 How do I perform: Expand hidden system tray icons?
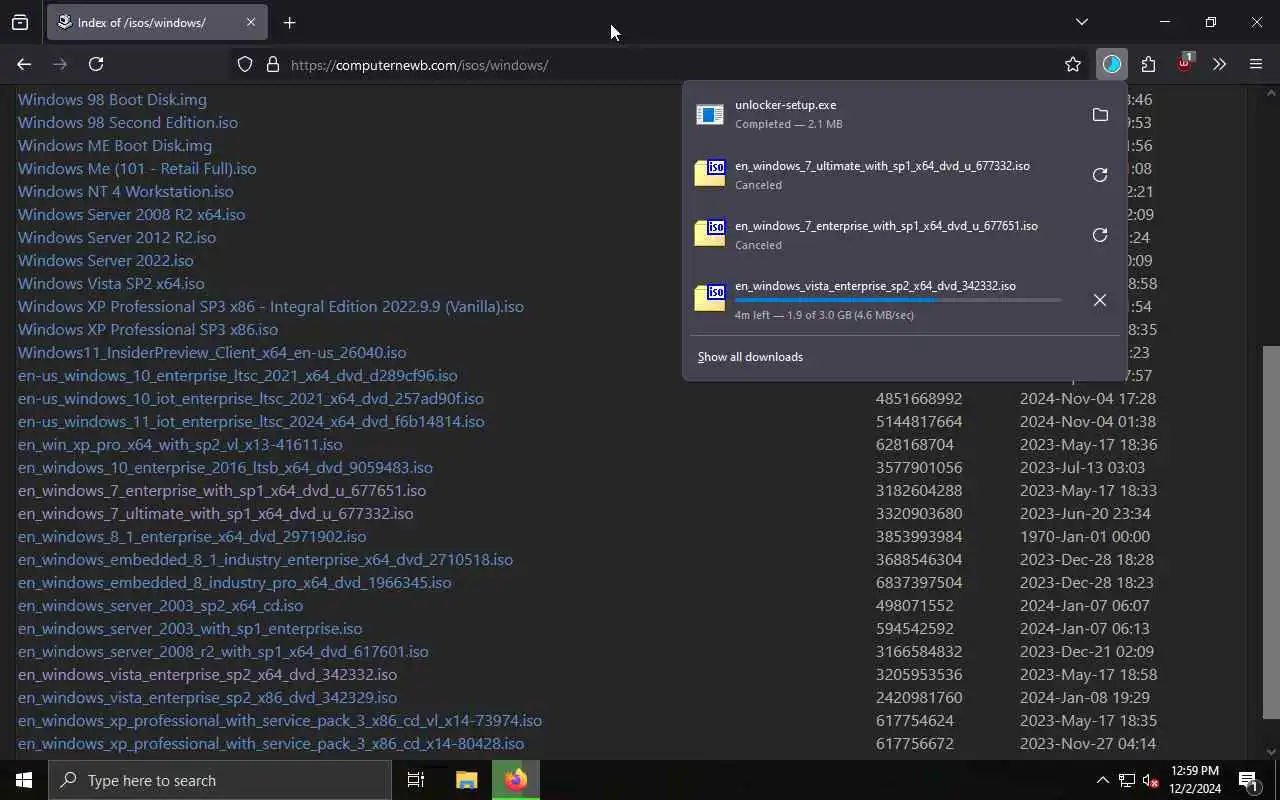click(x=1102, y=780)
